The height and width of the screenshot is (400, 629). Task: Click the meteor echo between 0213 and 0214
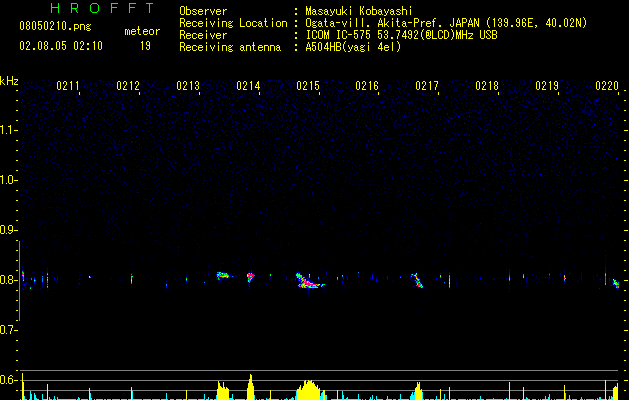[222, 276]
